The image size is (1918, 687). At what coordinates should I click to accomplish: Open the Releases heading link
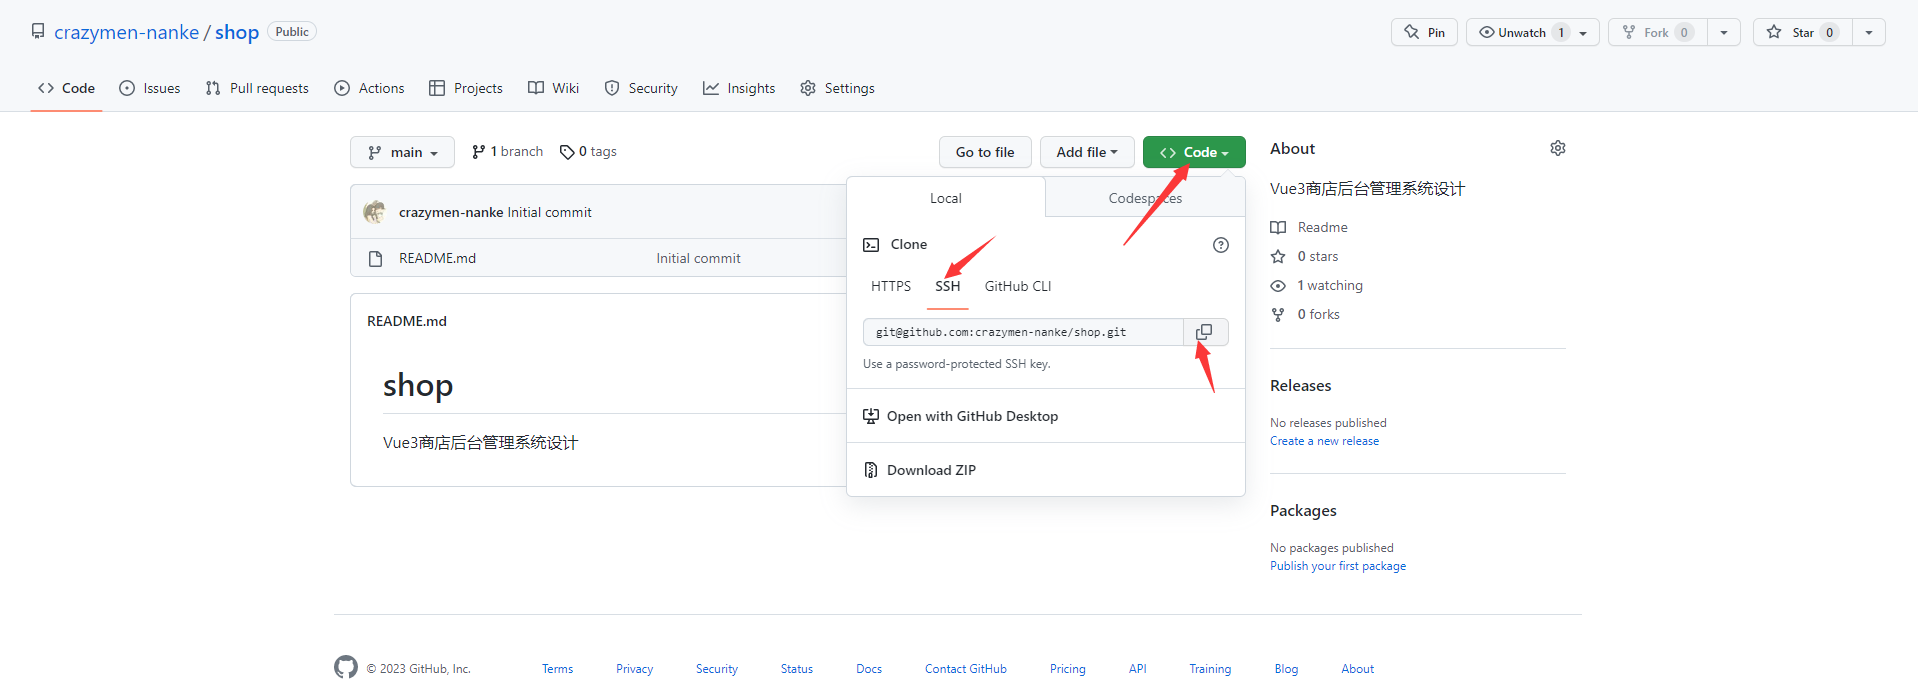tap(1300, 386)
